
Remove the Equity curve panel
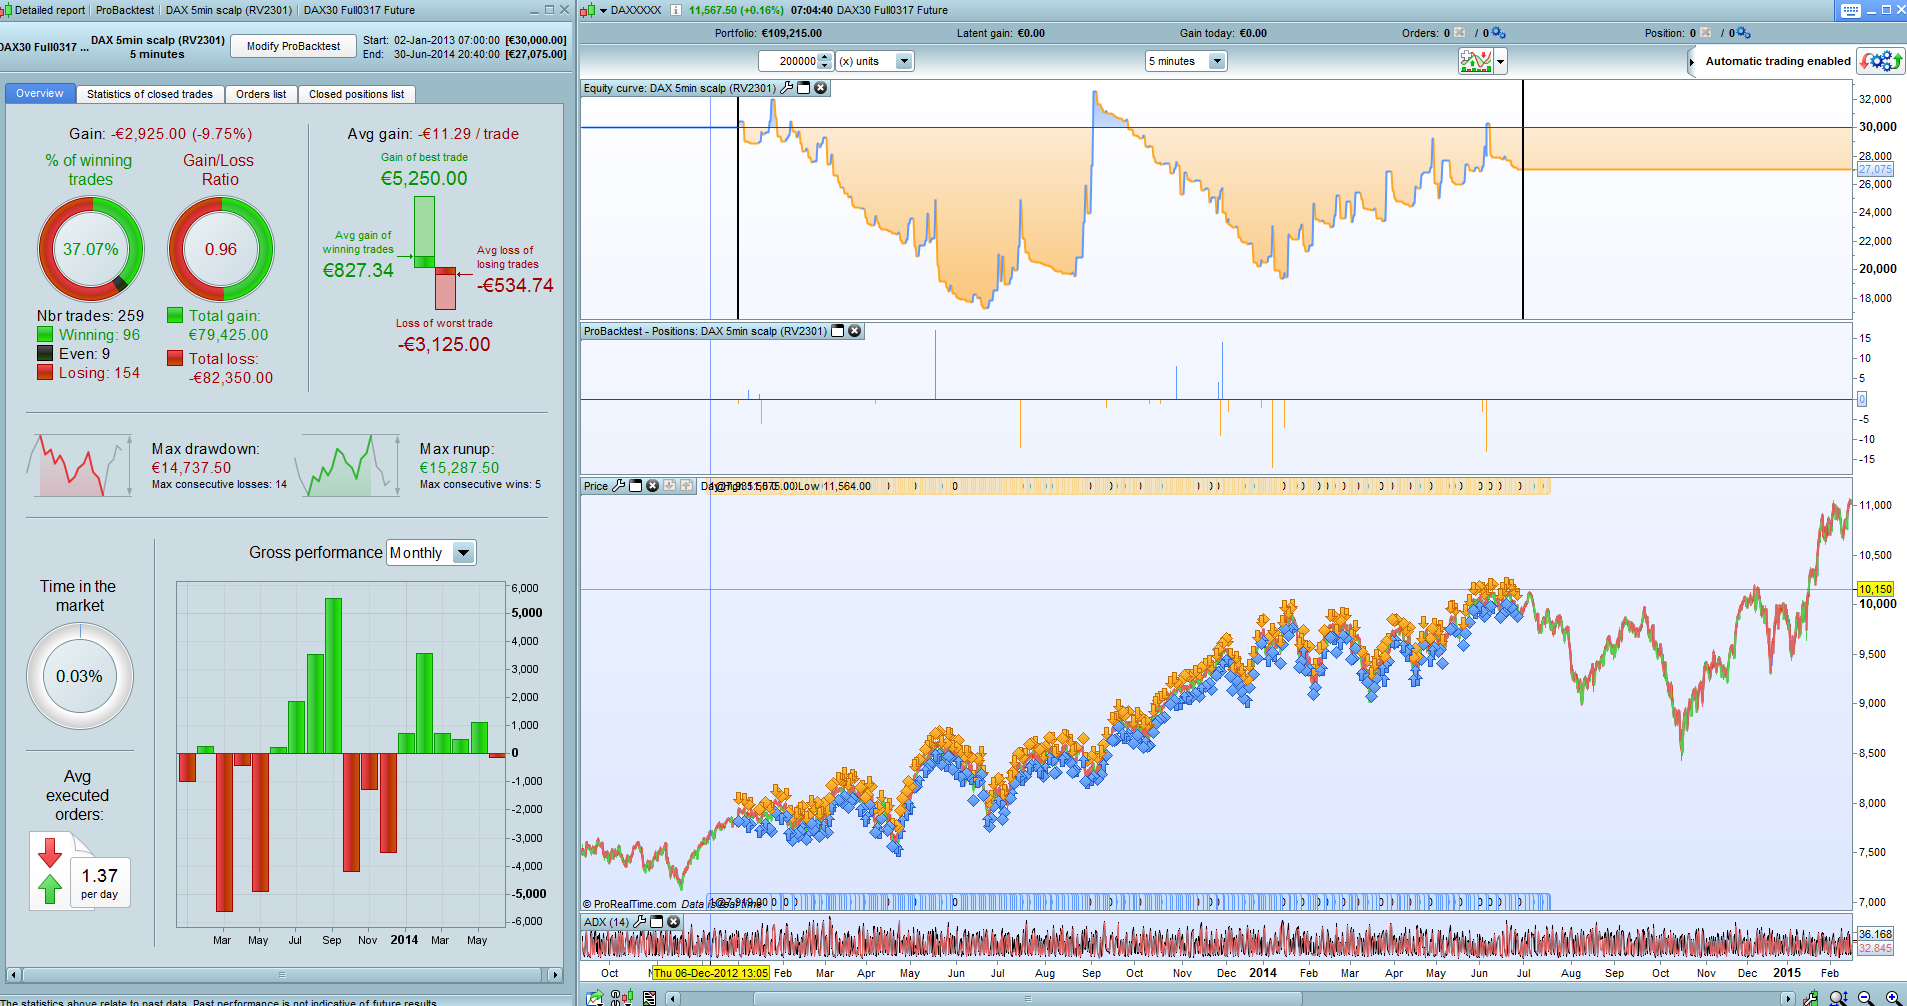pos(821,88)
